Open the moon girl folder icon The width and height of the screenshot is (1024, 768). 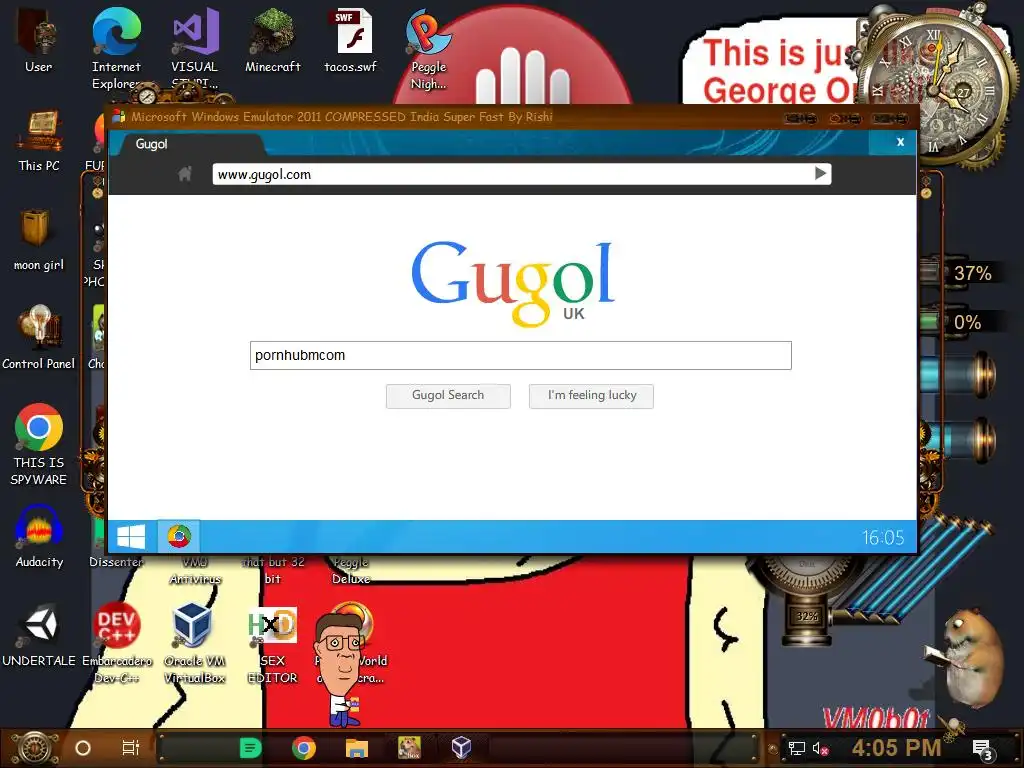tap(39, 240)
